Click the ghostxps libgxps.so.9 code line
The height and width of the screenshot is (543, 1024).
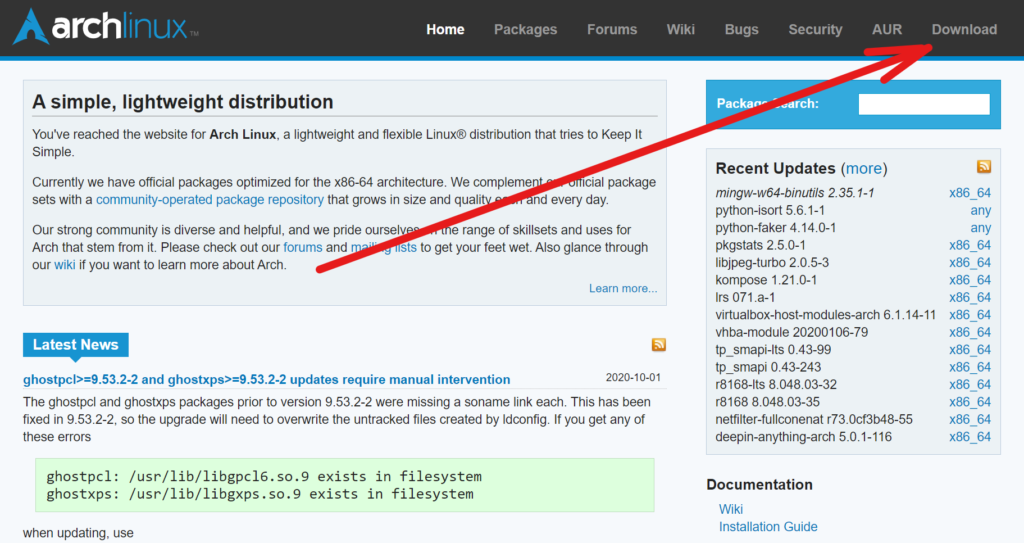[x=260, y=494]
